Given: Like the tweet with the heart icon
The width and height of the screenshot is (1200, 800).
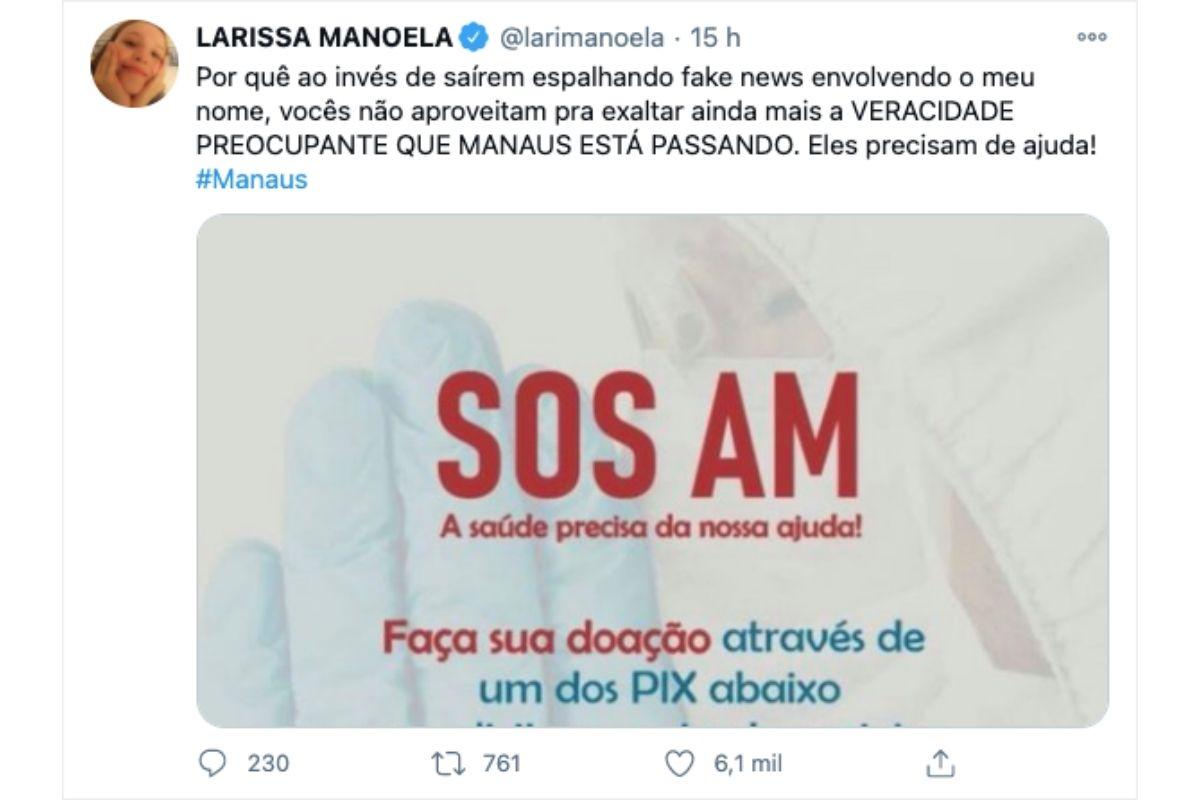Looking at the screenshot, I should pyautogui.click(x=680, y=764).
